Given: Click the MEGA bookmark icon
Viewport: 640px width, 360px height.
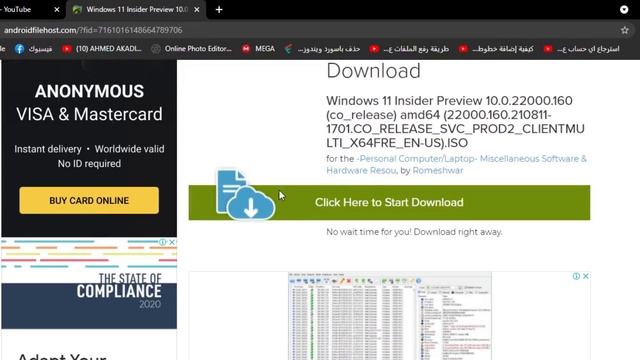Looking at the screenshot, I should pyautogui.click(x=246, y=49).
